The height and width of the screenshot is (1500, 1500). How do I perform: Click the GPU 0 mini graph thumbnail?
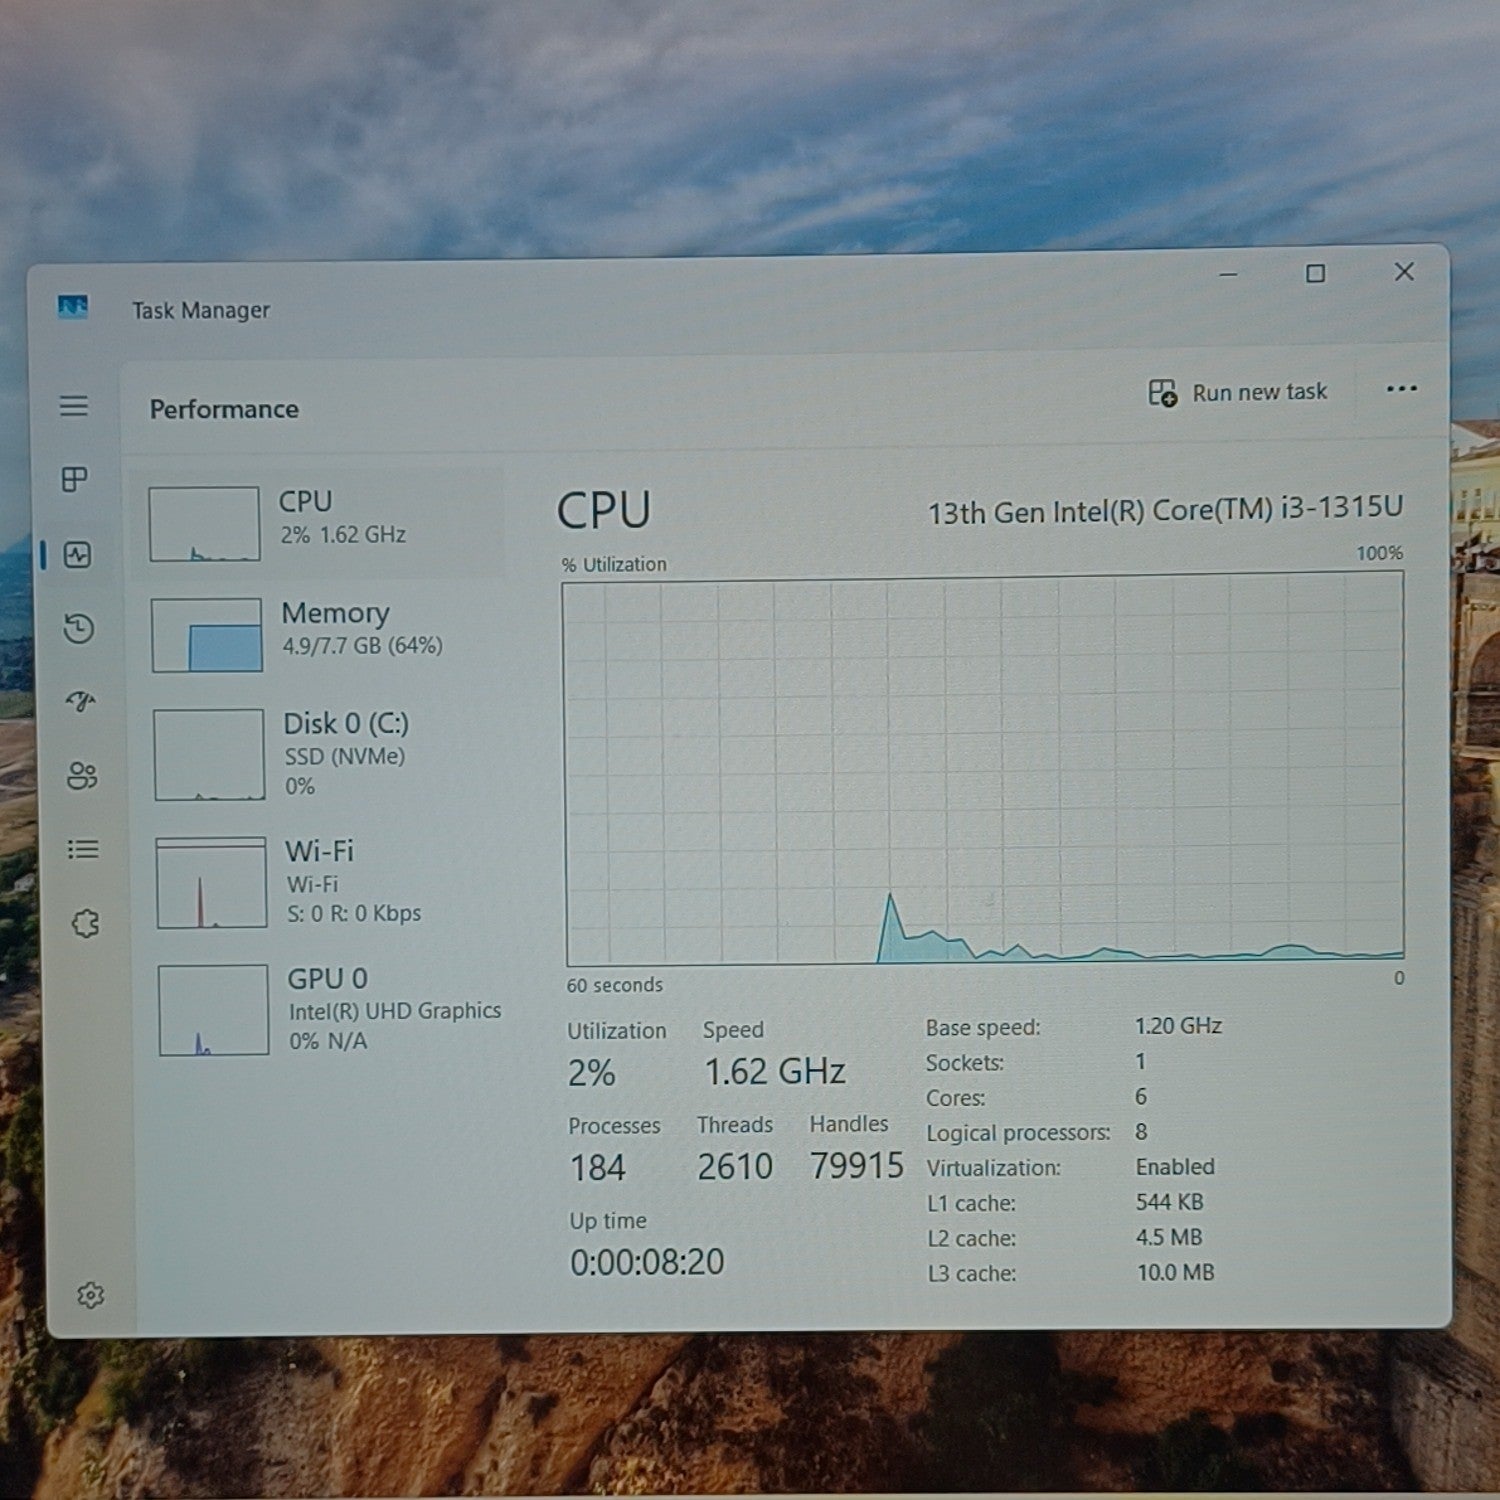pos(213,1010)
